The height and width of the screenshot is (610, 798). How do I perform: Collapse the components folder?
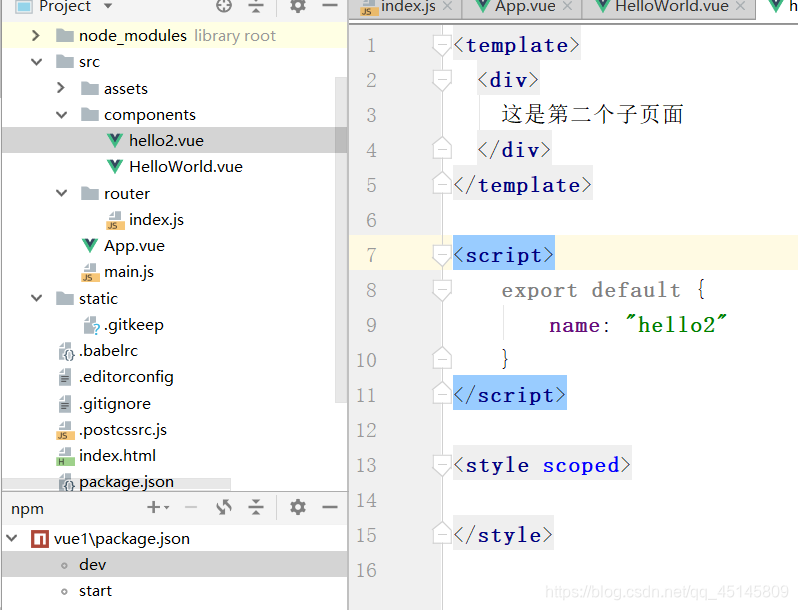click(62, 115)
